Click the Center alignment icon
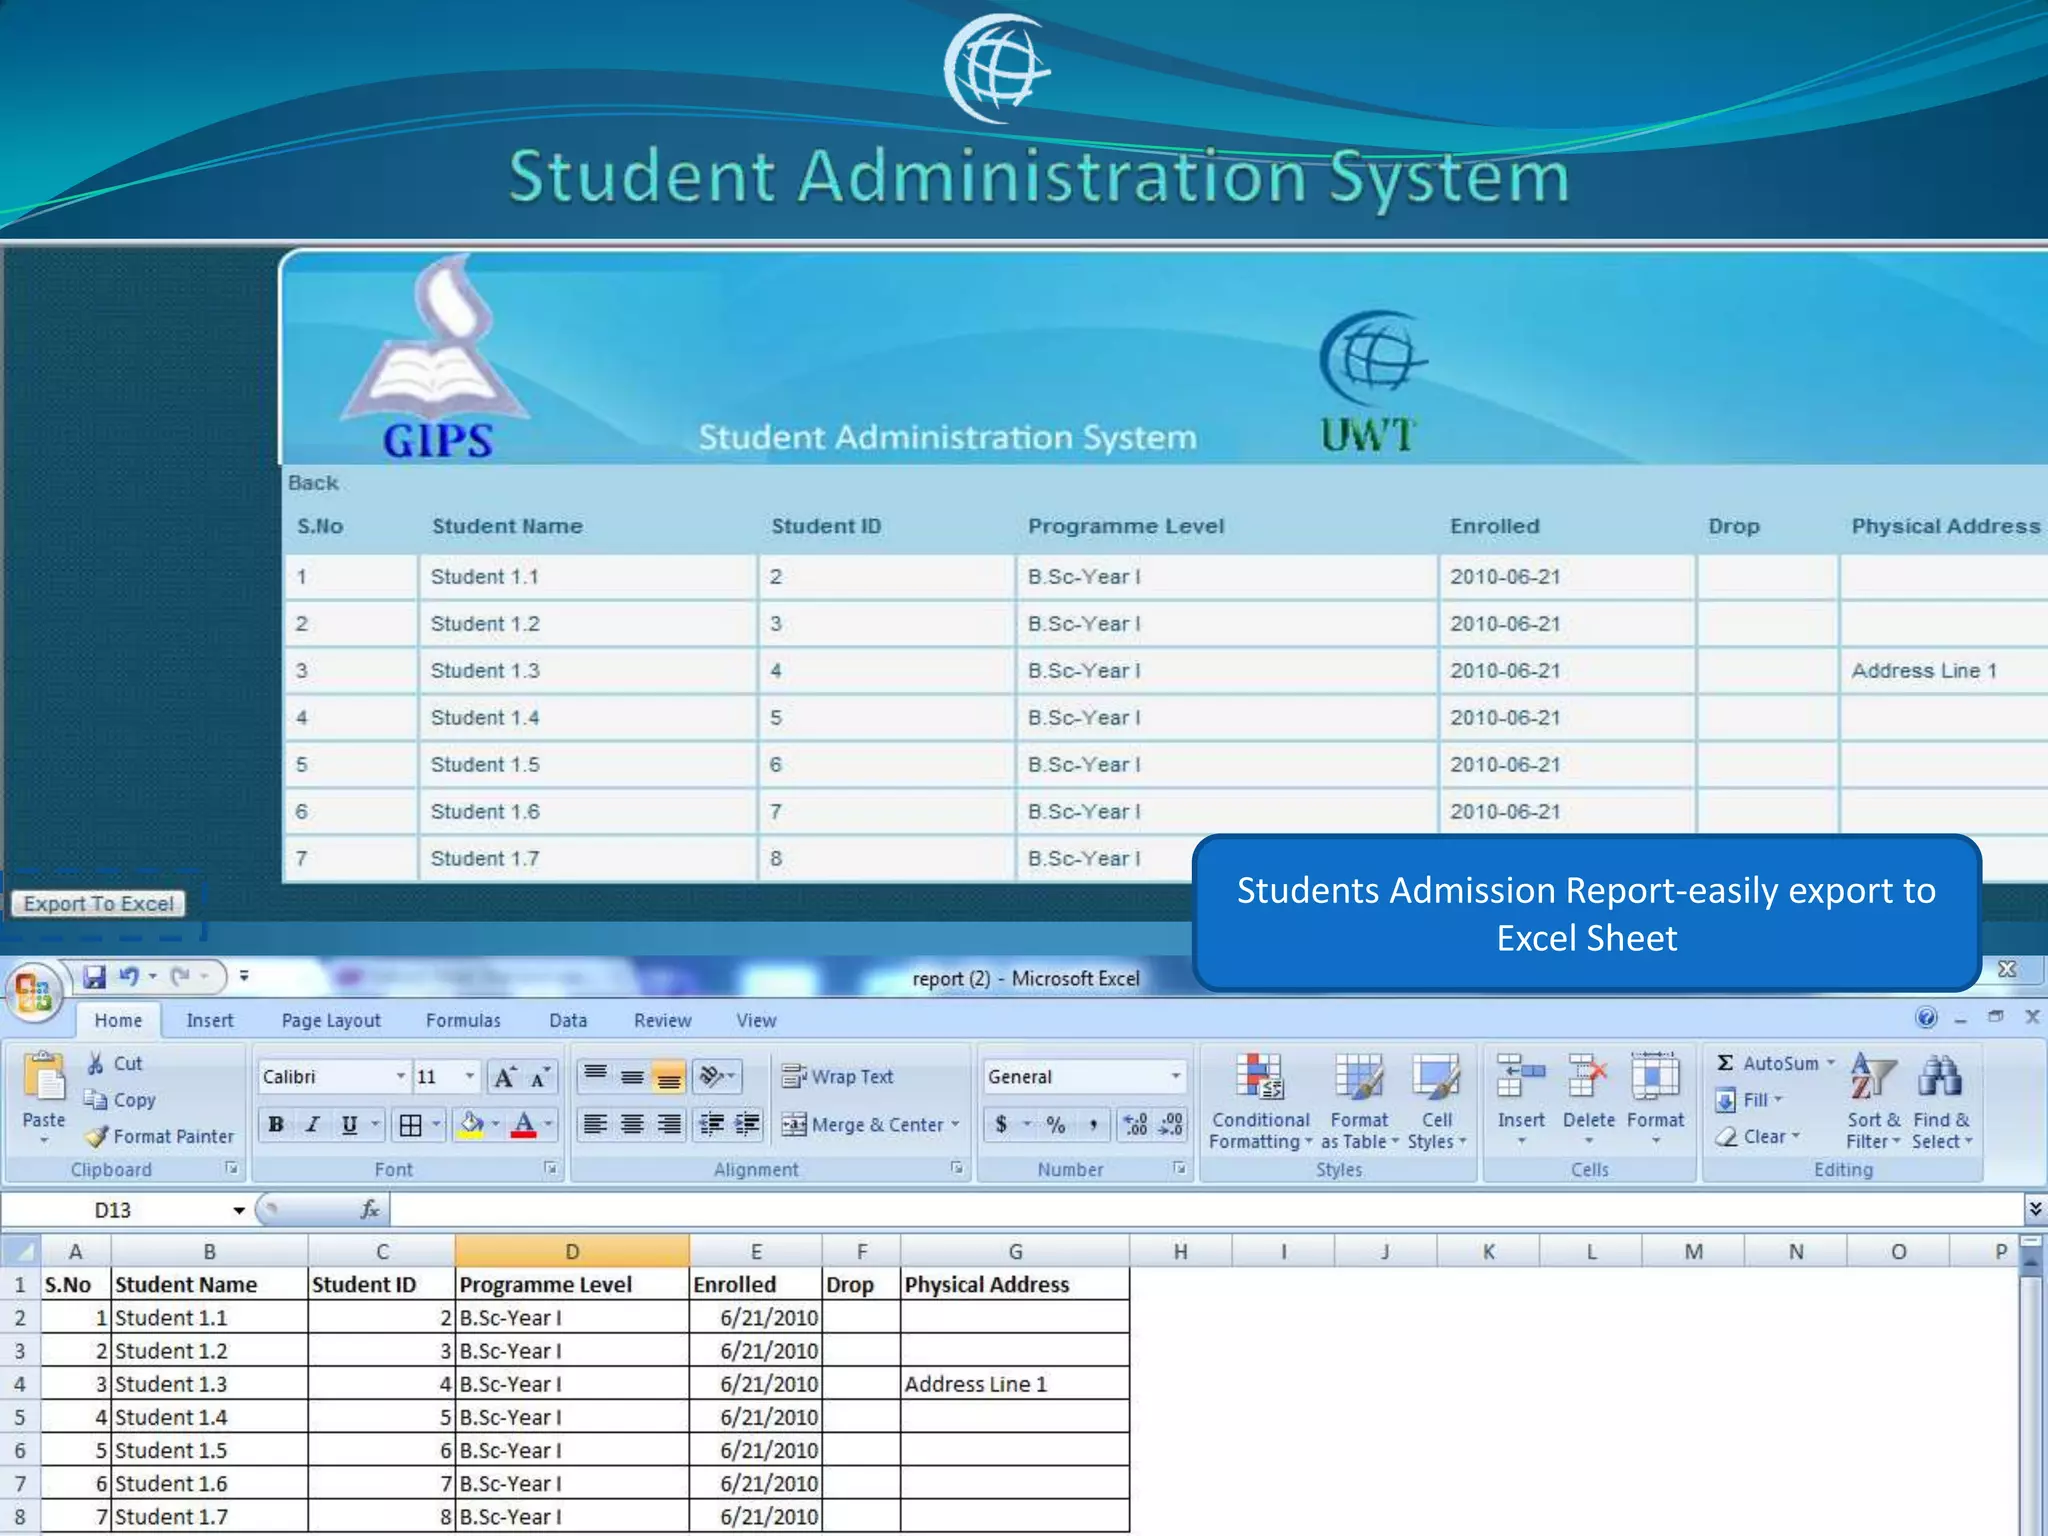This screenshot has height=1536, width=2048. pyautogui.click(x=632, y=1125)
